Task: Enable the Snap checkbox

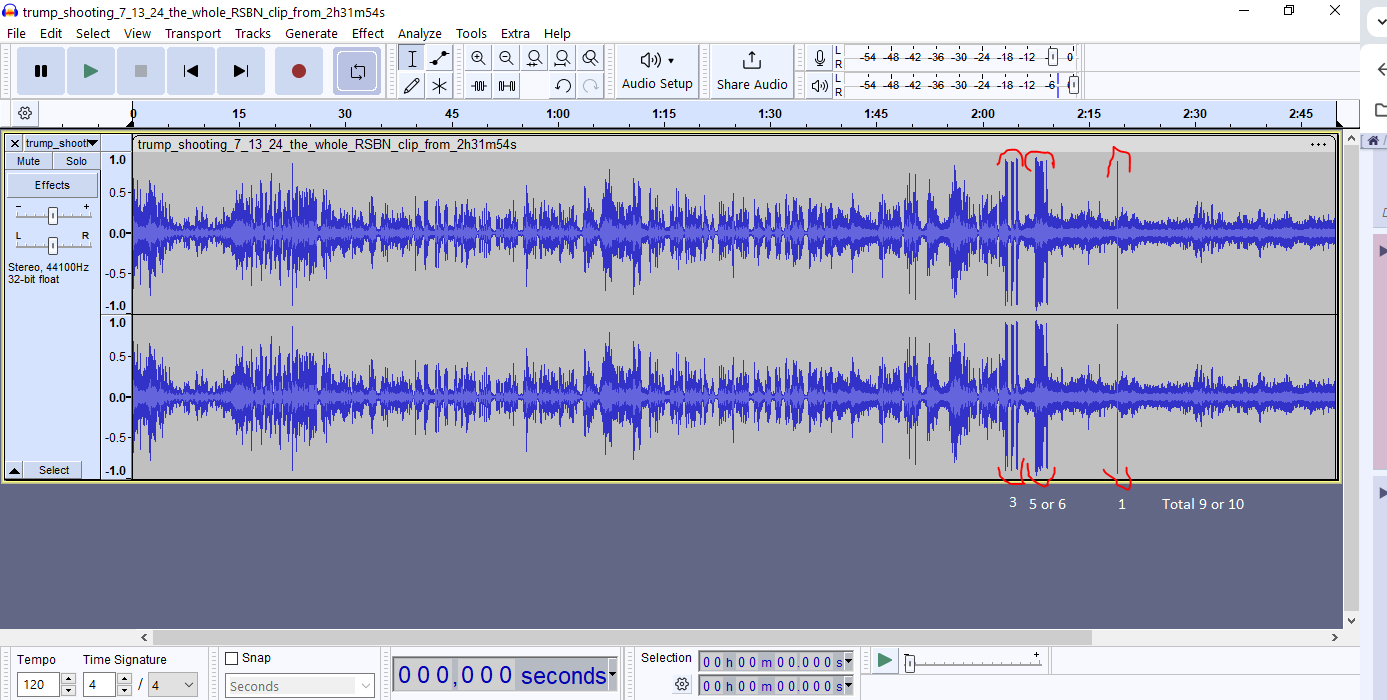Action: pyautogui.click(x=232, y=658)
